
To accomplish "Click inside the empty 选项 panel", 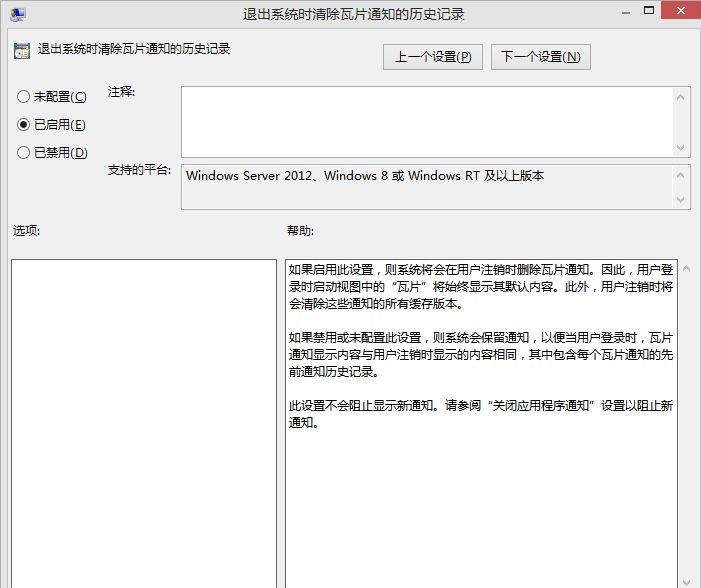I will click(x=143, y=420).
